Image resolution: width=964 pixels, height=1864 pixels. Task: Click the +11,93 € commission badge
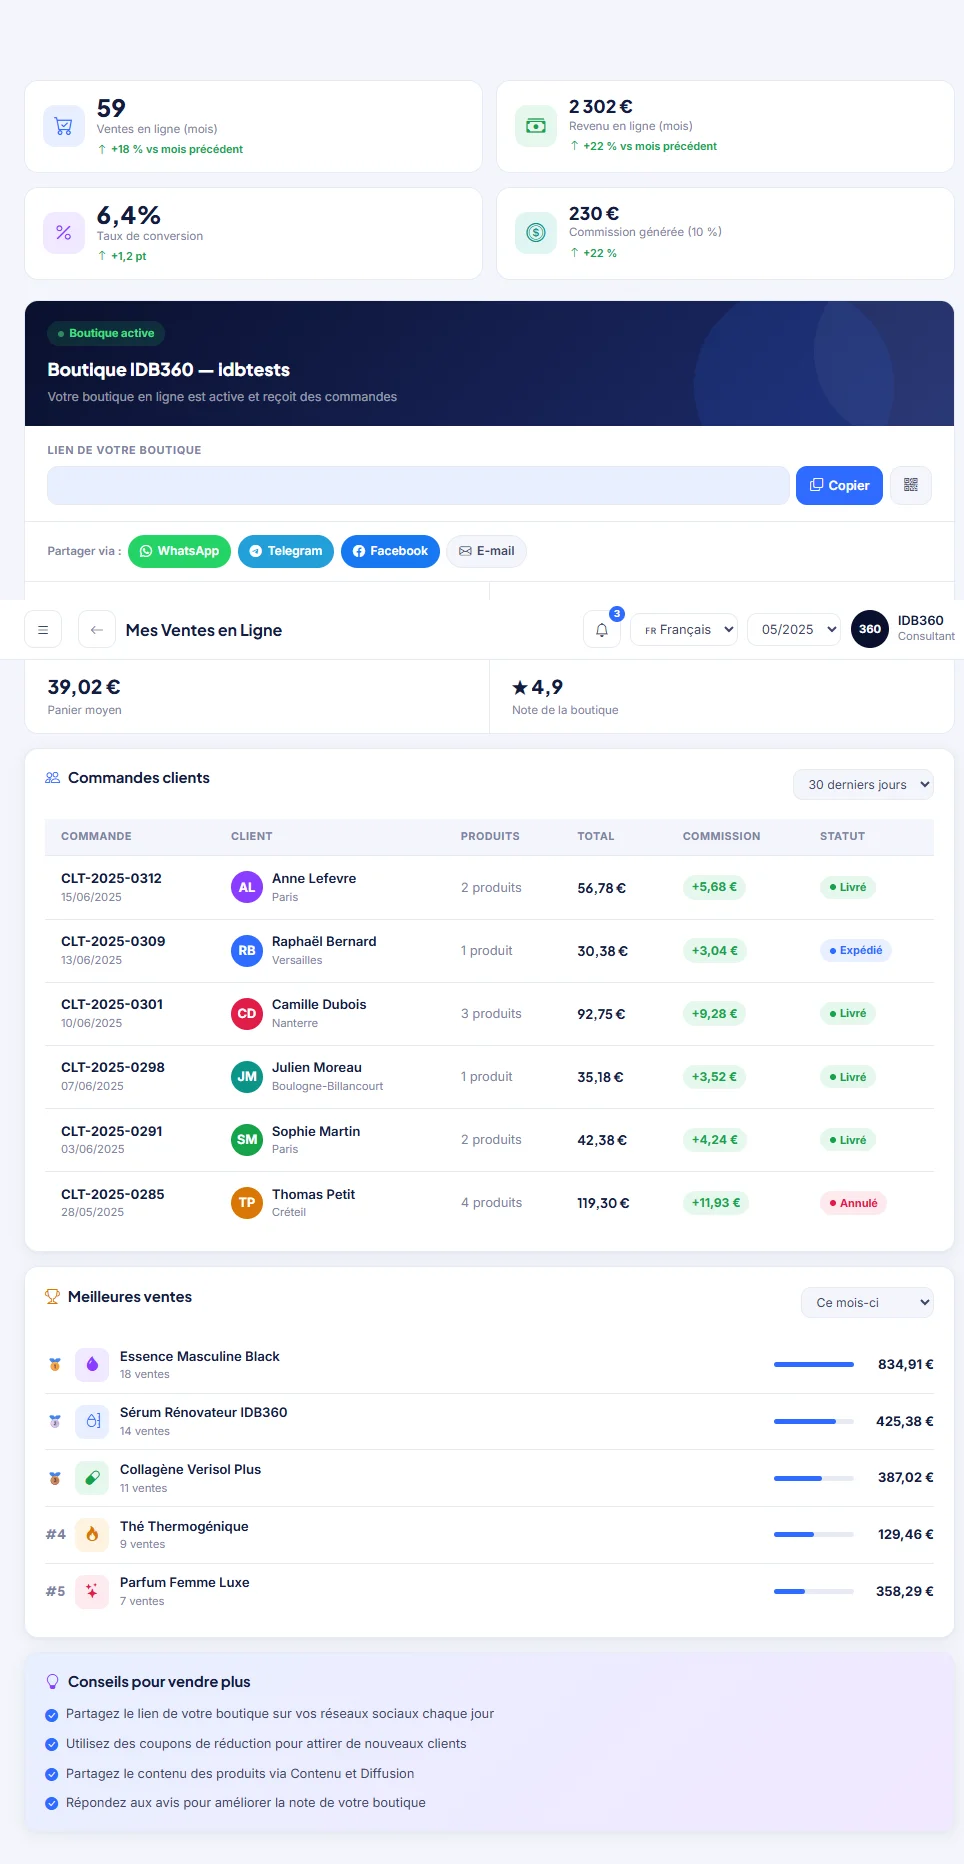point(716,1203)
